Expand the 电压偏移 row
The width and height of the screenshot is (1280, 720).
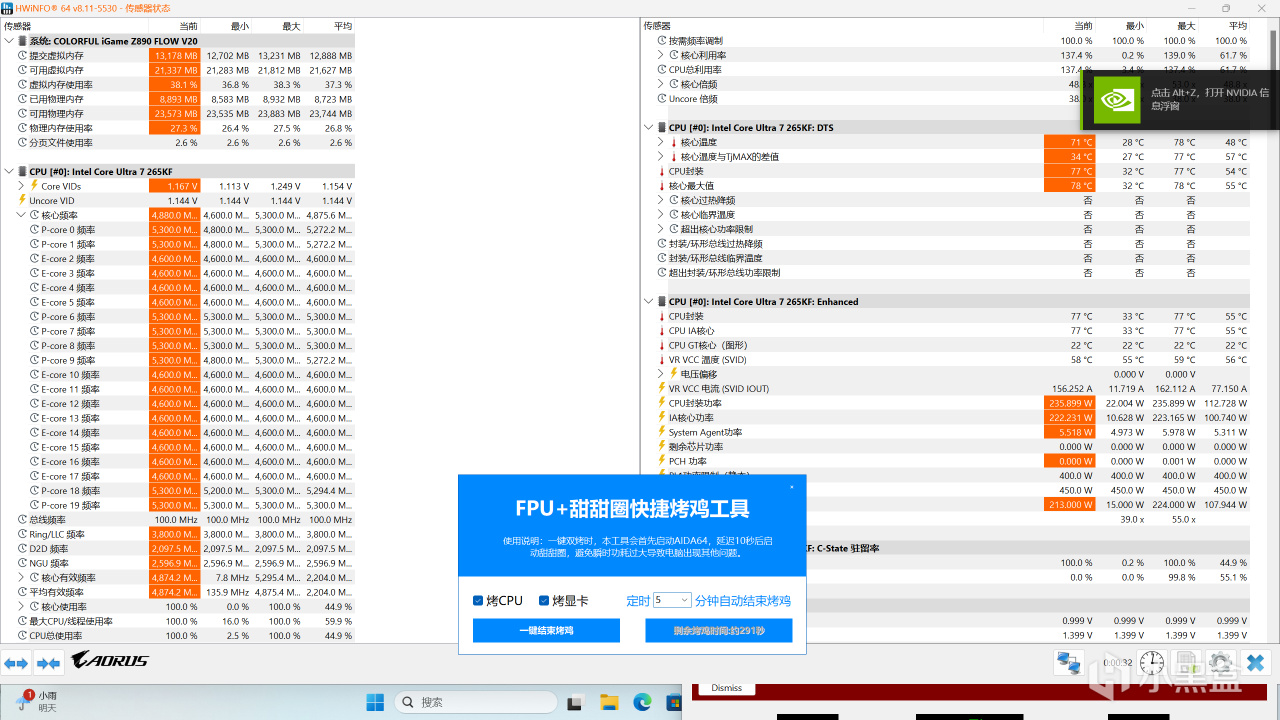661,374
